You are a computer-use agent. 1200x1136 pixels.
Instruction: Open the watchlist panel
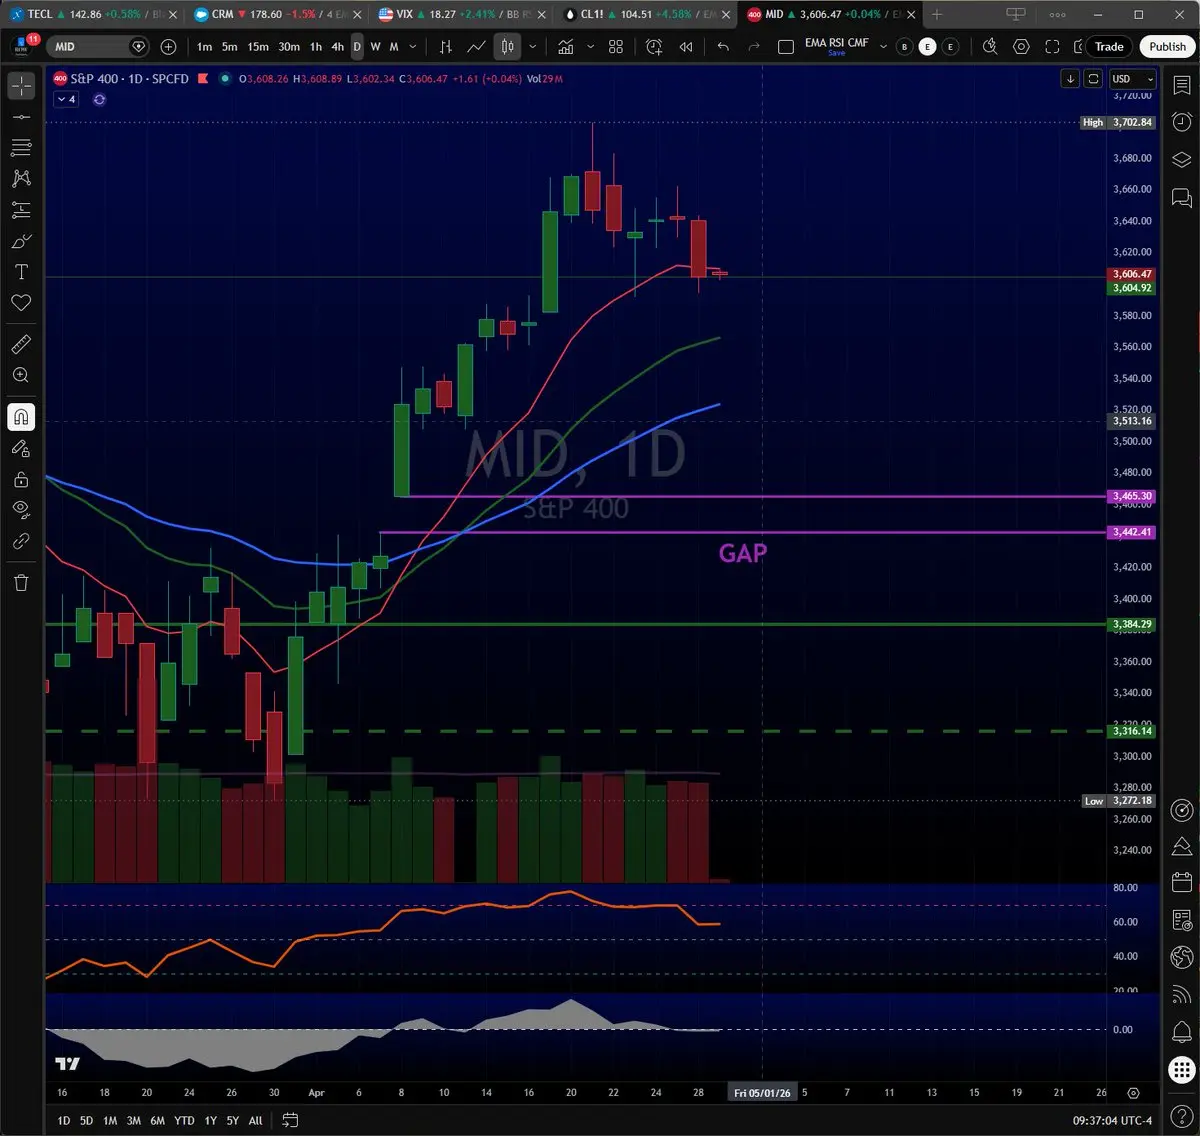pos(1181,86)
